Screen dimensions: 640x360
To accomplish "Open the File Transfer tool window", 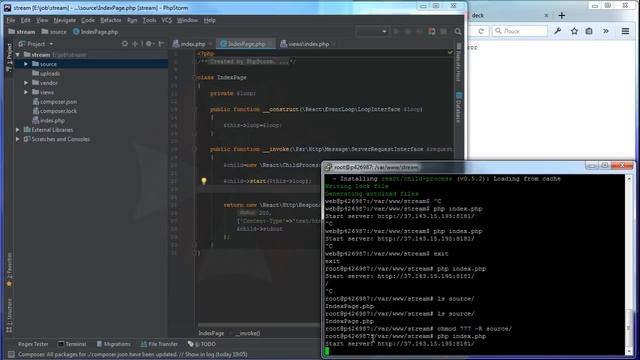I will 159,344.
